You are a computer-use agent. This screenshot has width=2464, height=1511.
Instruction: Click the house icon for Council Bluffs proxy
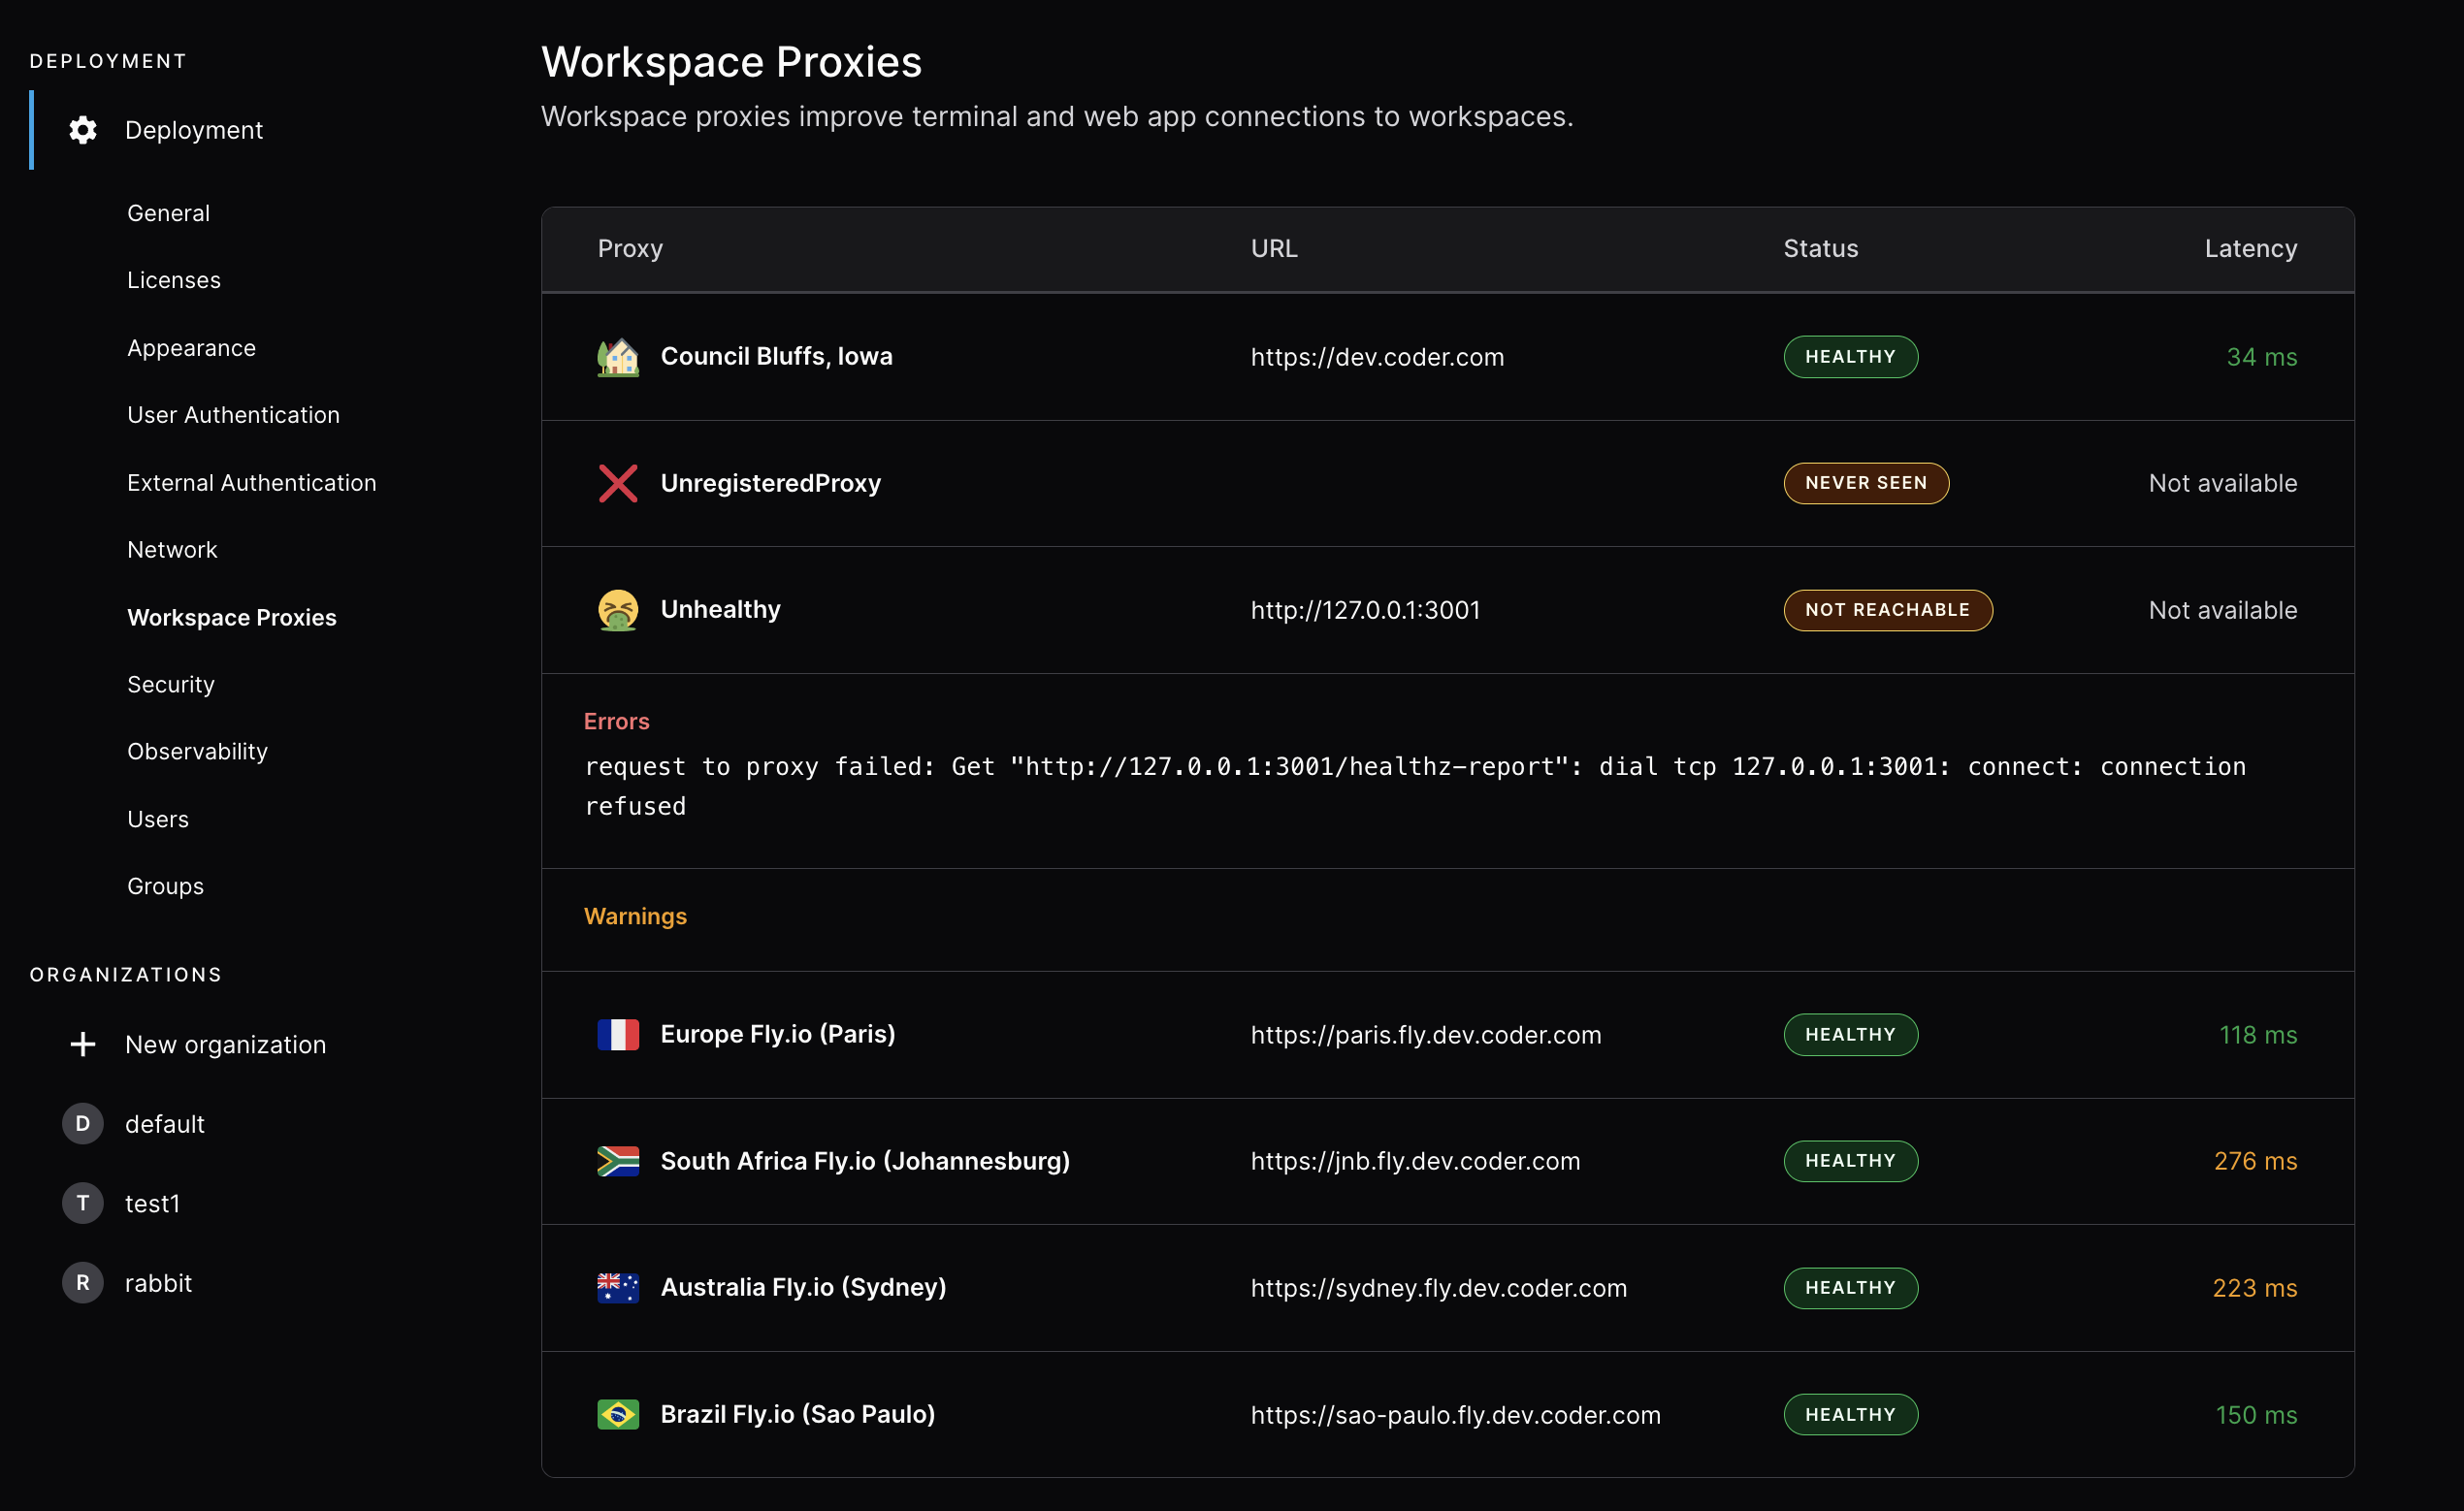point(618,357)
